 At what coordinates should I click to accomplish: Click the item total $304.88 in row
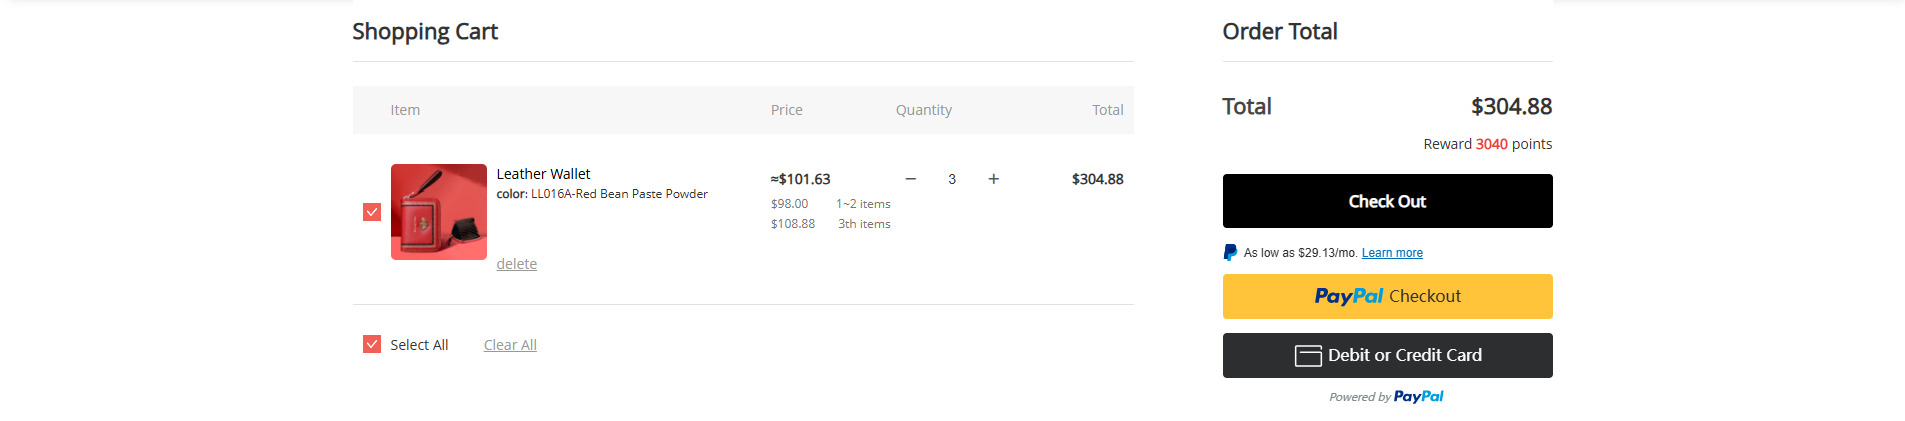1097,179
